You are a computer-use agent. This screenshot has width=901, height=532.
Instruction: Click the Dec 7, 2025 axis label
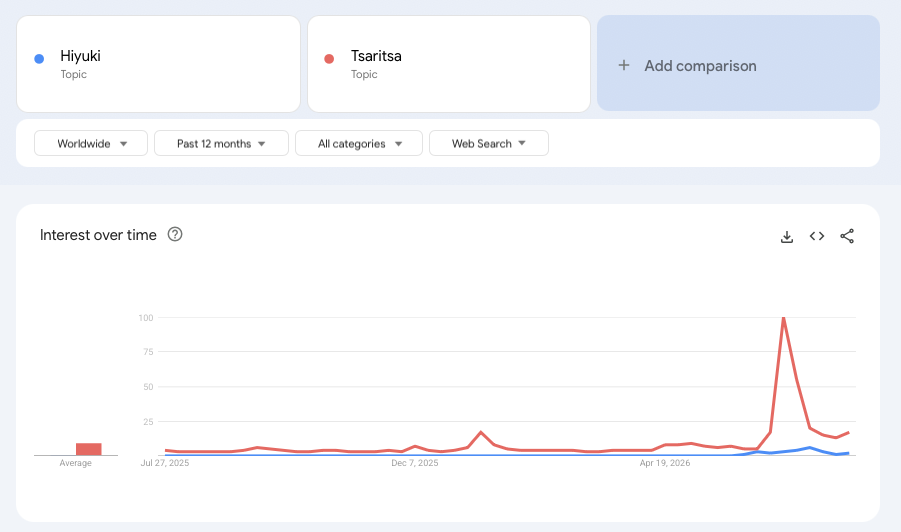coord(415,463)
